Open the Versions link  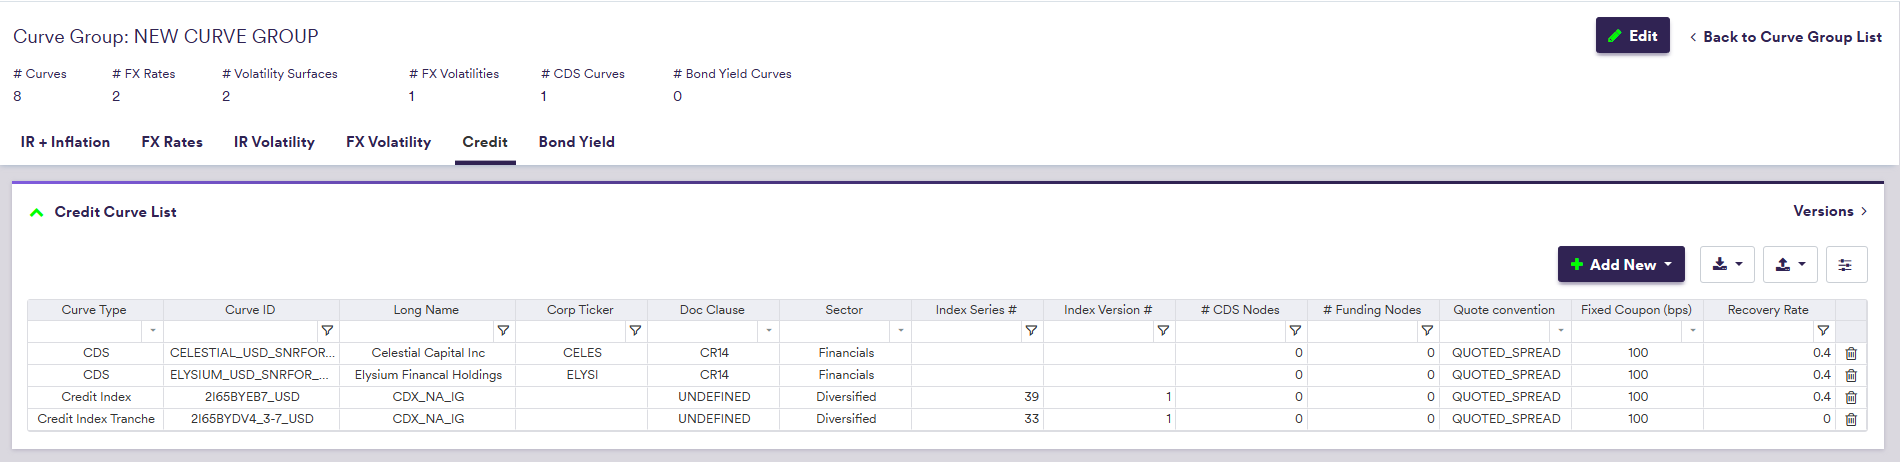[x=1829, y=211]
